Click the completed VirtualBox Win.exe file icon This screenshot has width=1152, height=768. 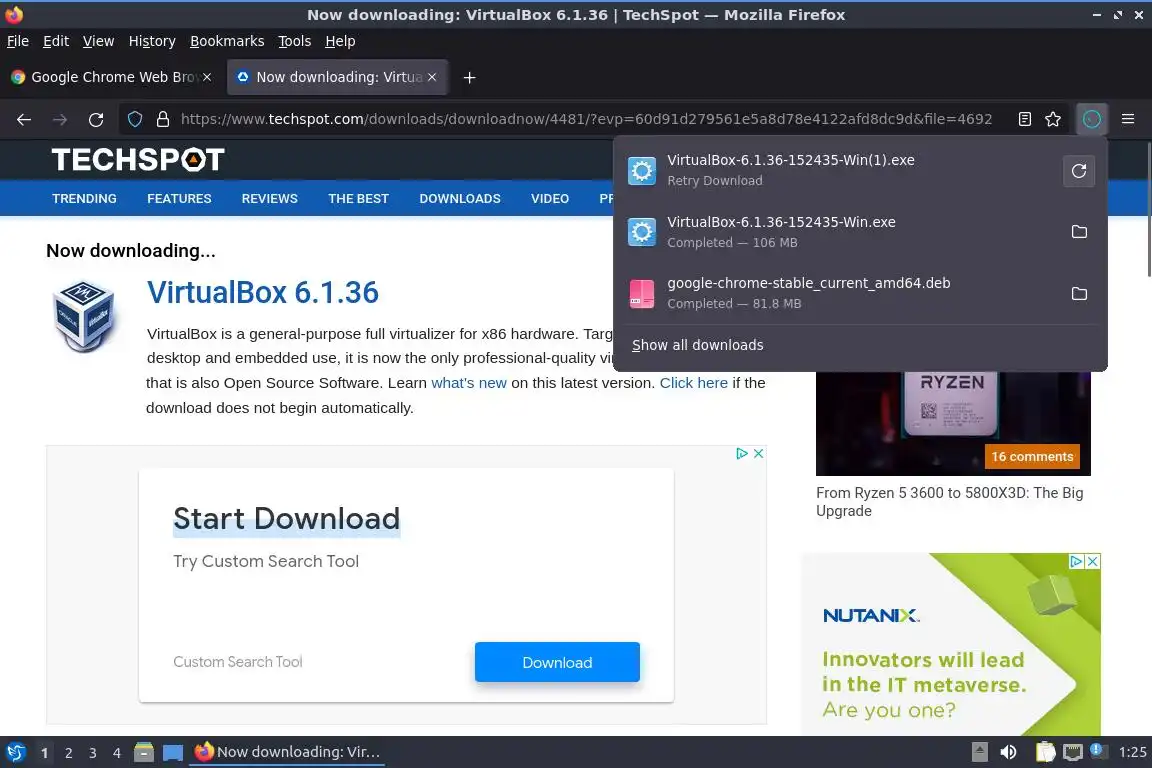(x=641, y=232)
